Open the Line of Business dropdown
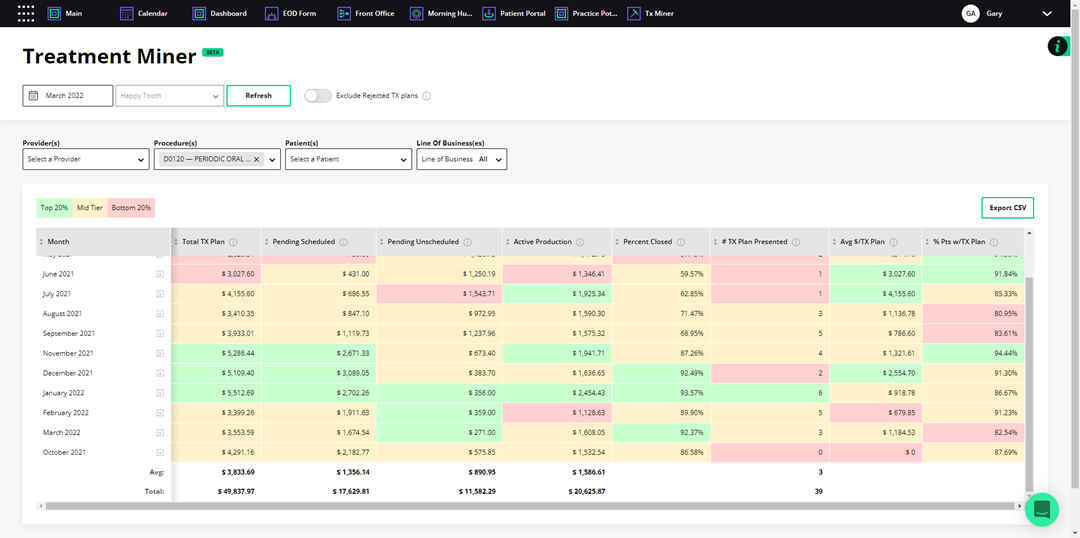Image resolution: width=1080 pixels, height=538 pixels. pos(461,159)
